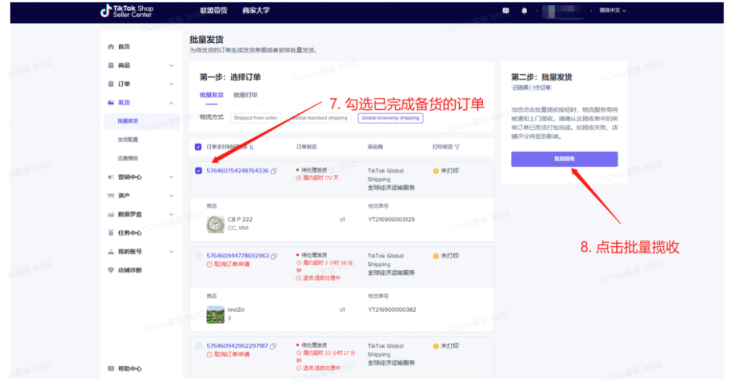Open order link 576460754248764336
This screenshot has width=750, height=391.
237,171
